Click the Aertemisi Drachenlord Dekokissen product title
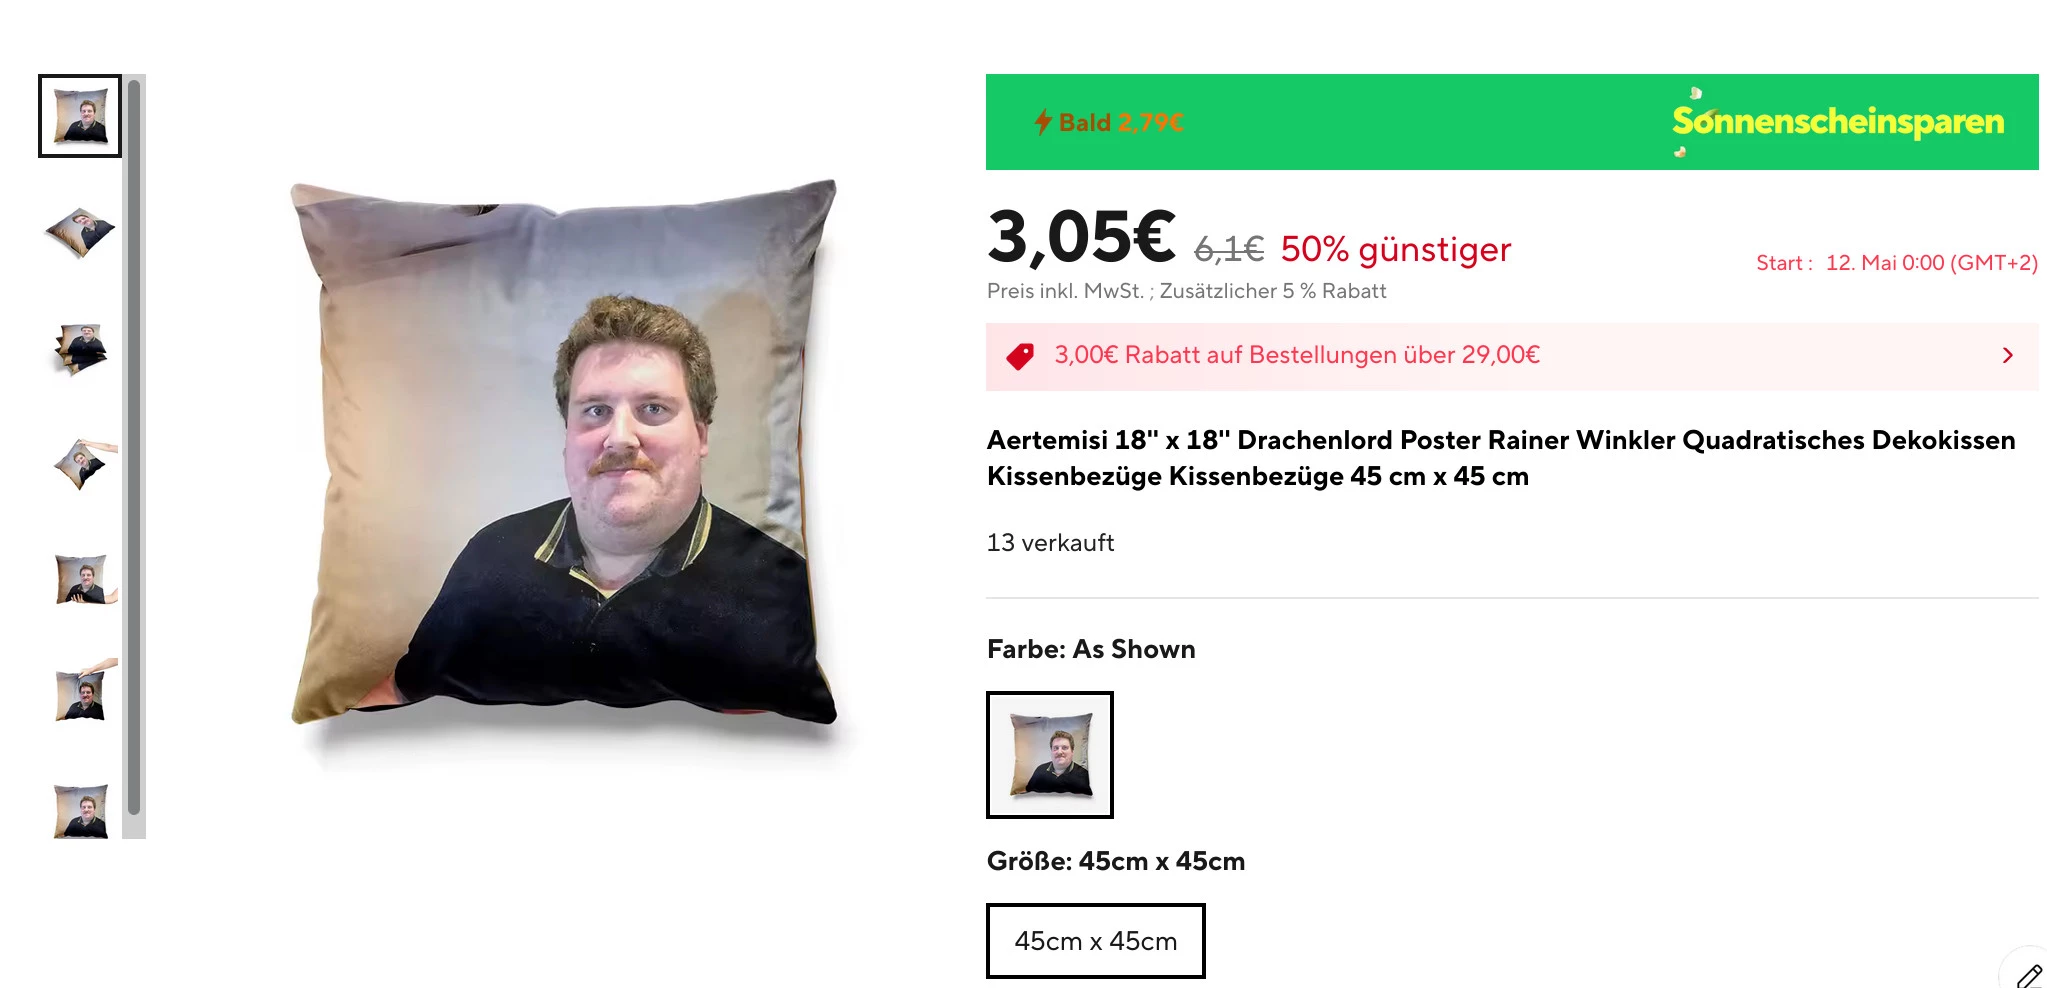The height and width of the screenshot is (988, 2047). click(x=1501, y=458)
